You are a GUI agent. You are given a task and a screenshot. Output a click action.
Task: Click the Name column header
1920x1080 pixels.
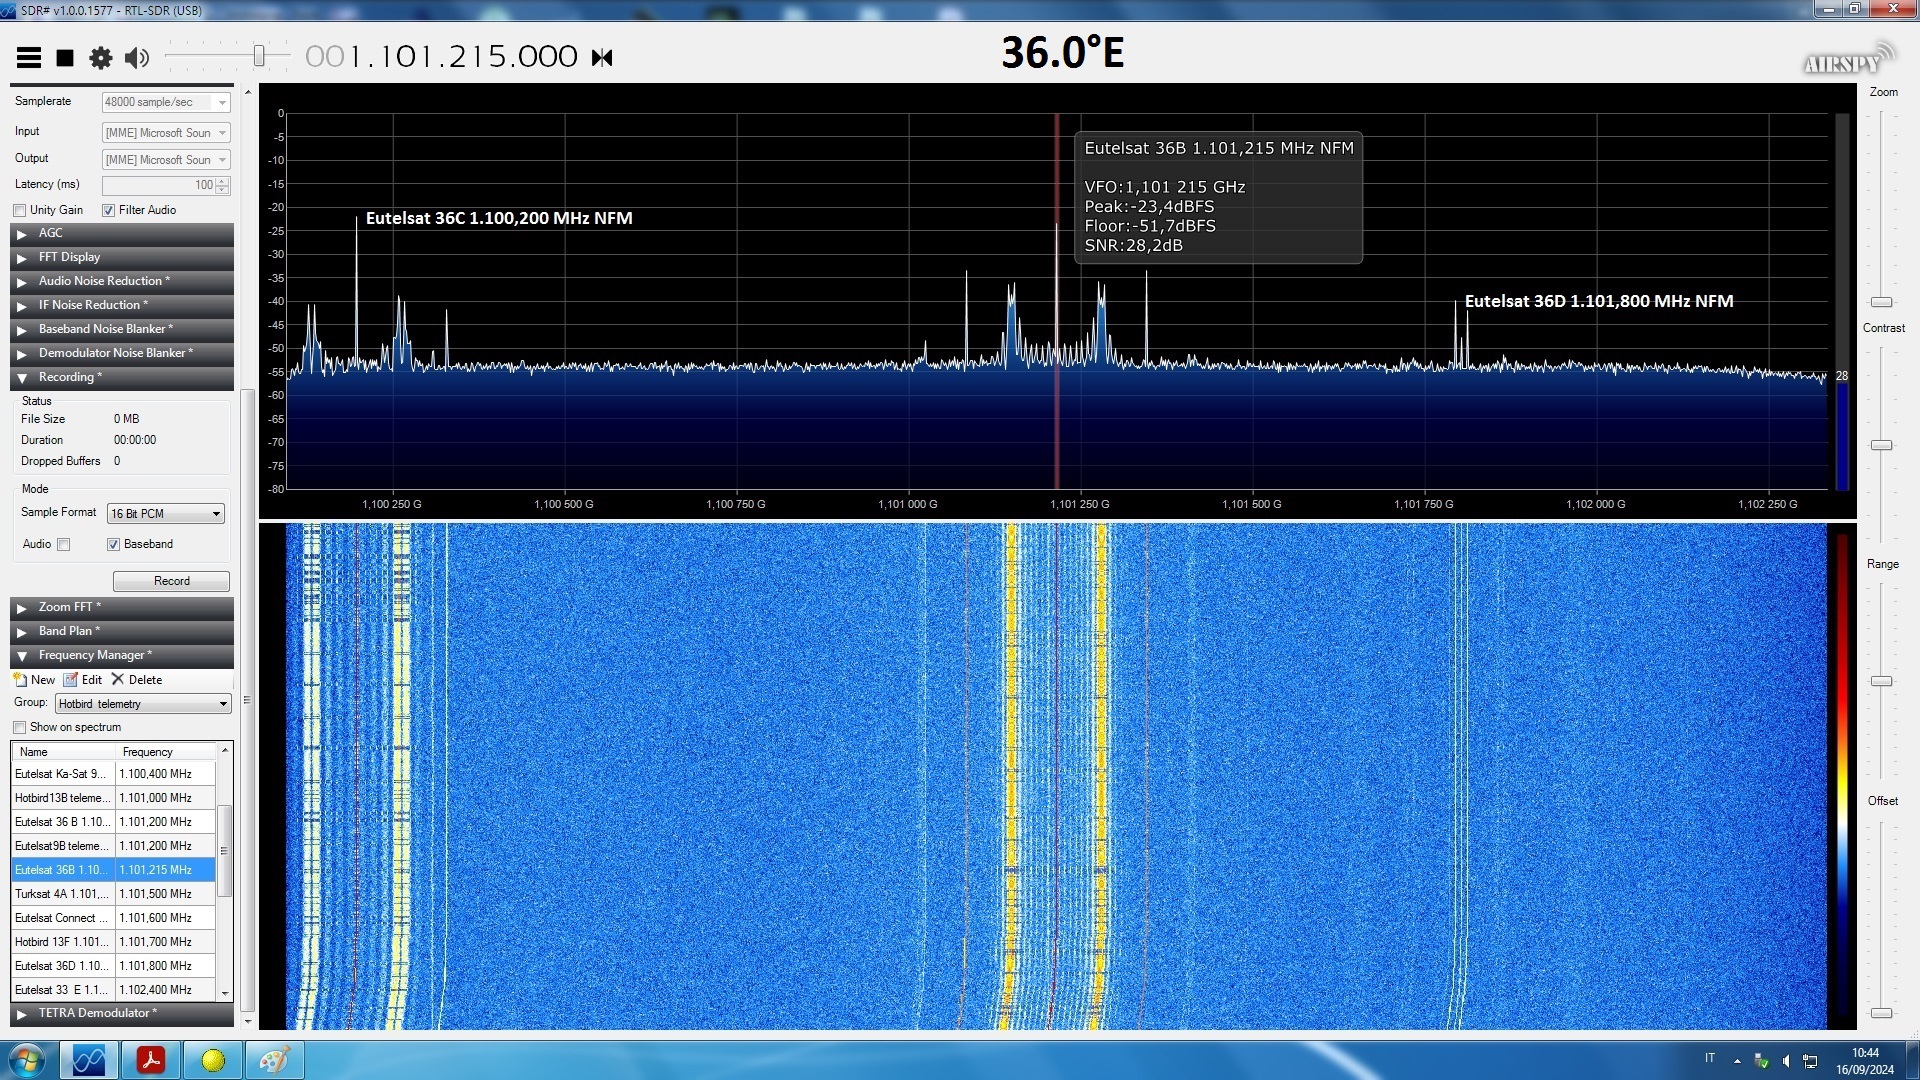(x=64, y=752)
